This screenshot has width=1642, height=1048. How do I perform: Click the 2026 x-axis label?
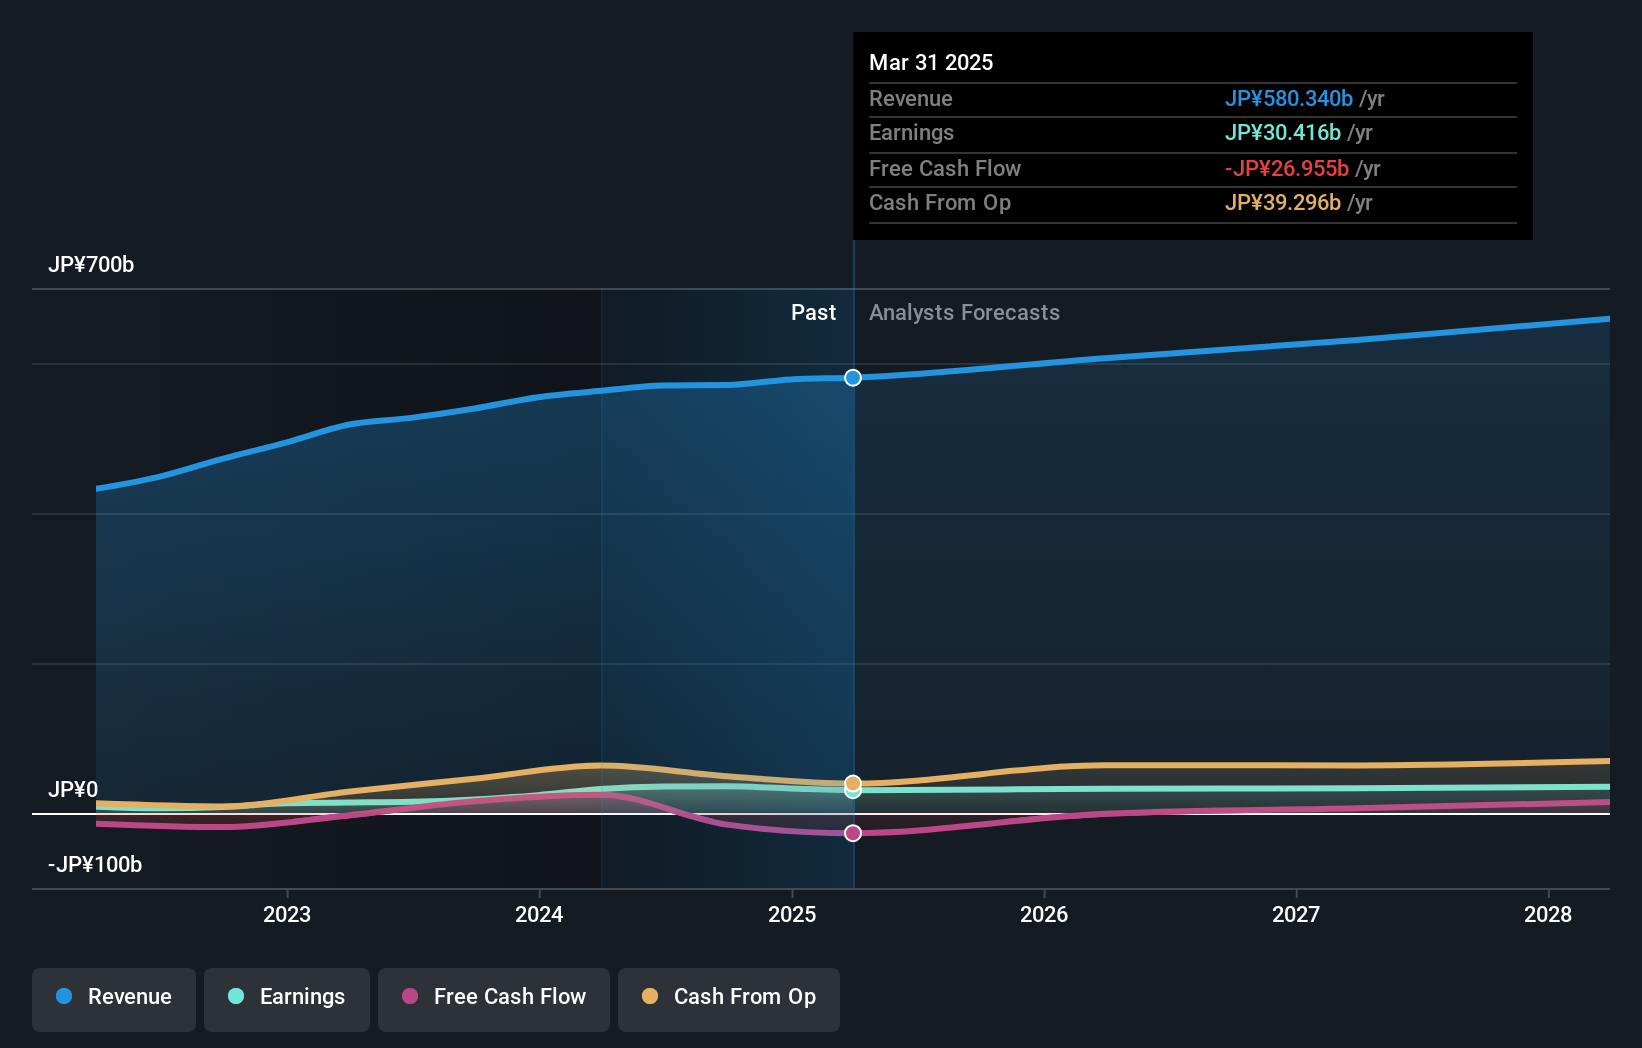coord(1044,914)
